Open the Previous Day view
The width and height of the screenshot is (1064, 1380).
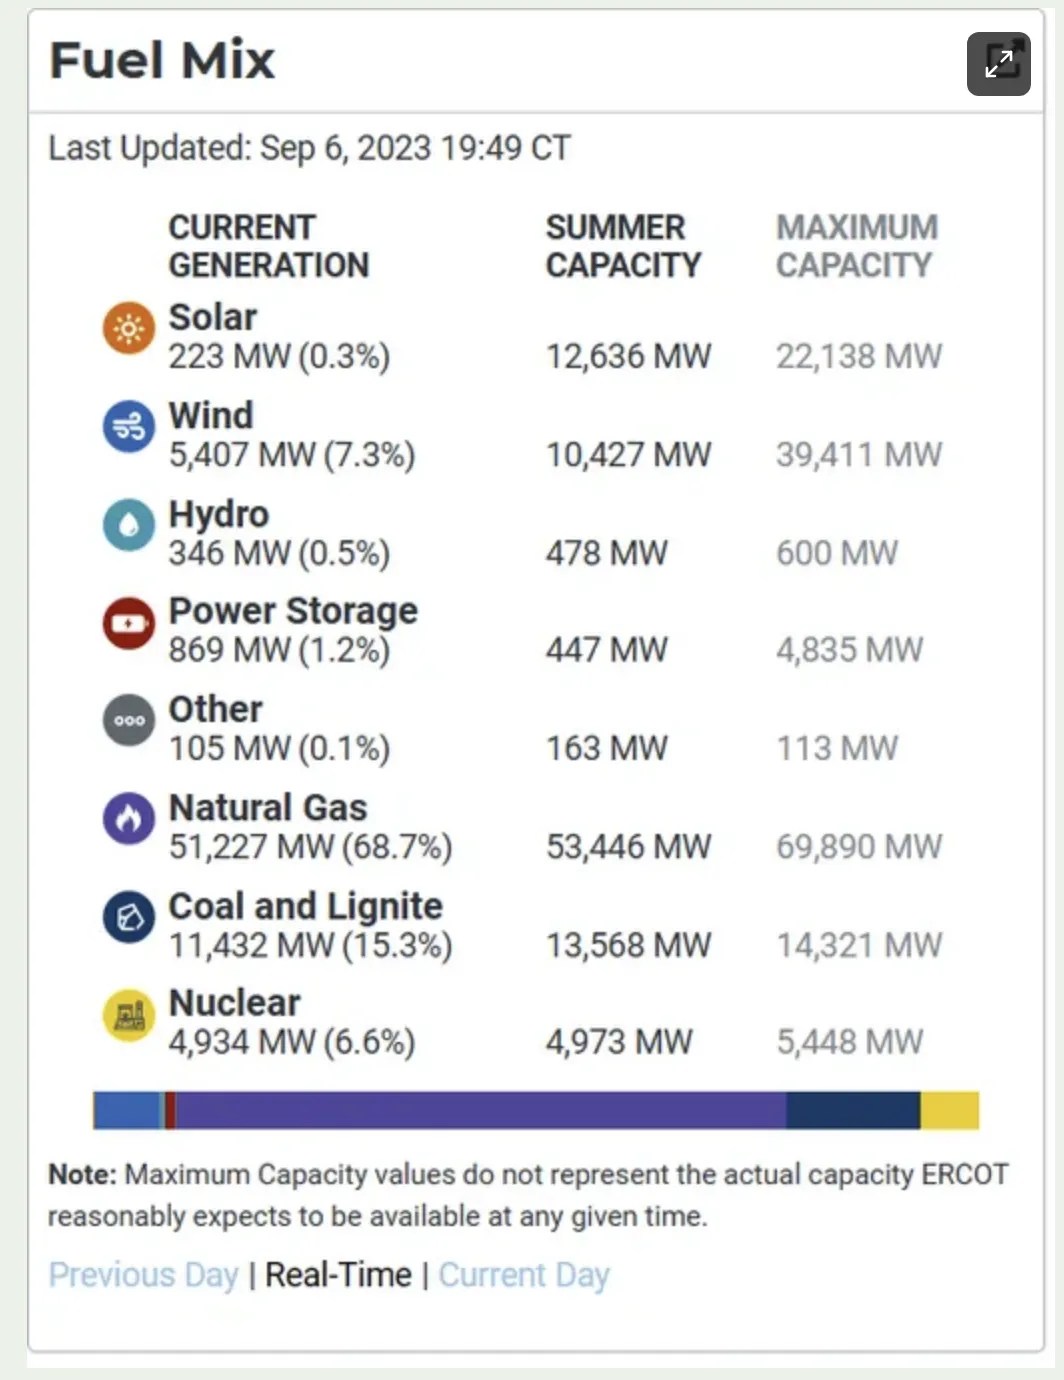point(143,1275)
